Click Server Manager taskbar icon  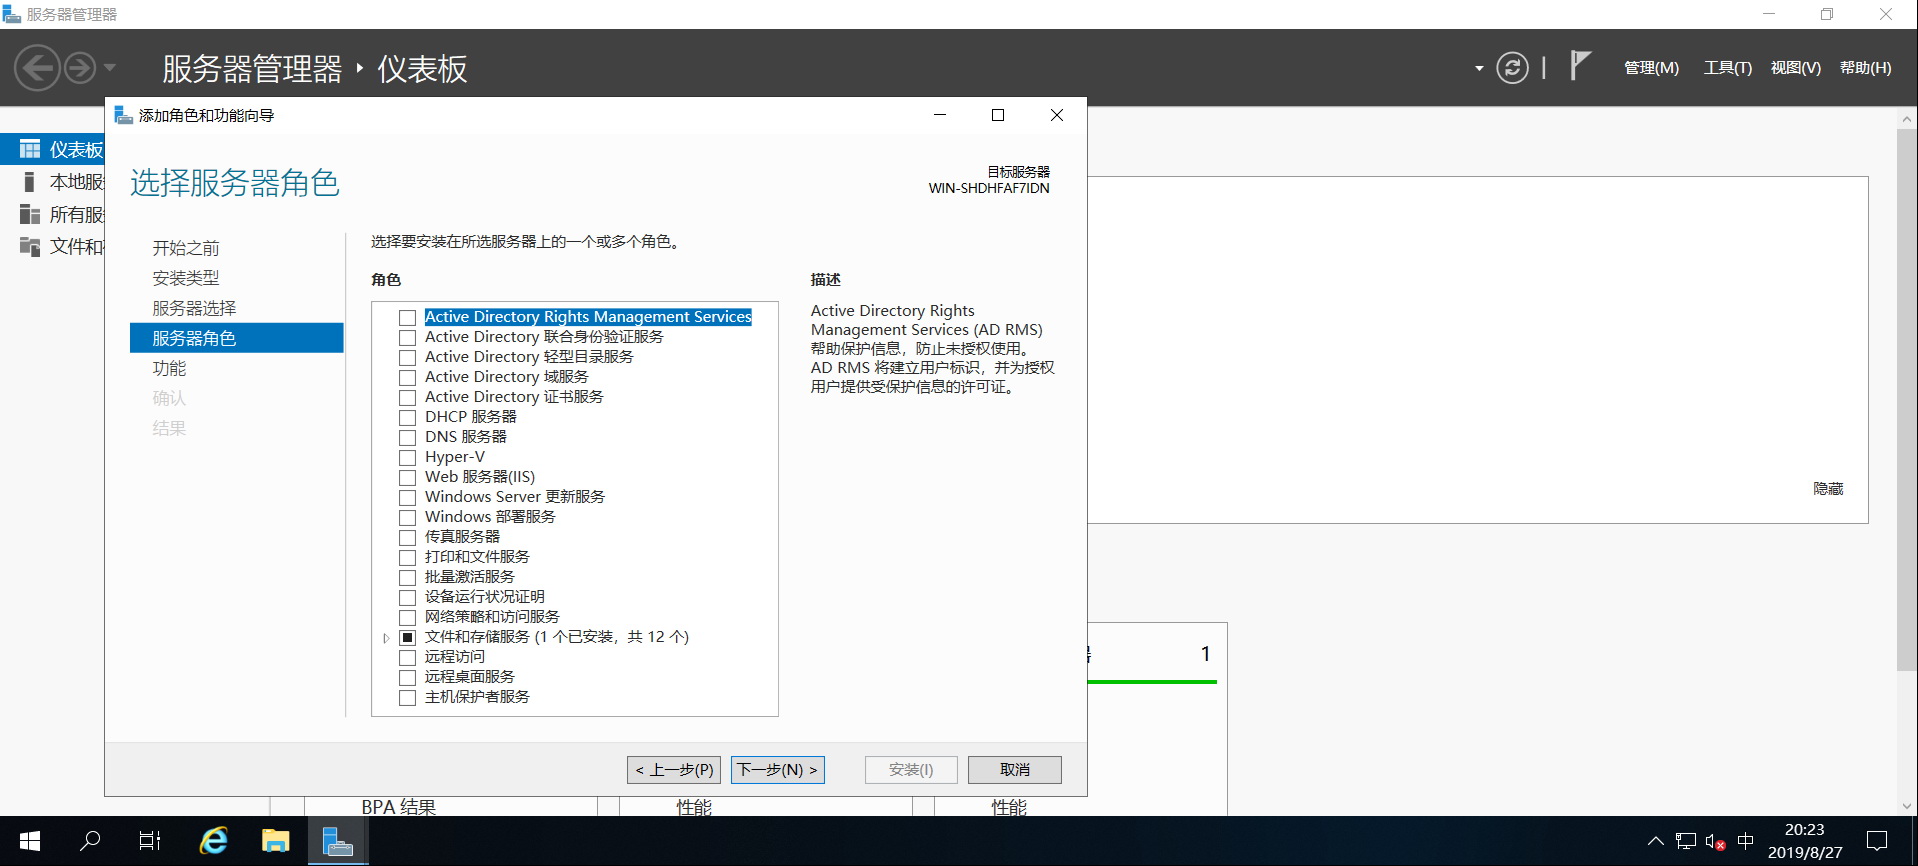[x=338, y=841]
